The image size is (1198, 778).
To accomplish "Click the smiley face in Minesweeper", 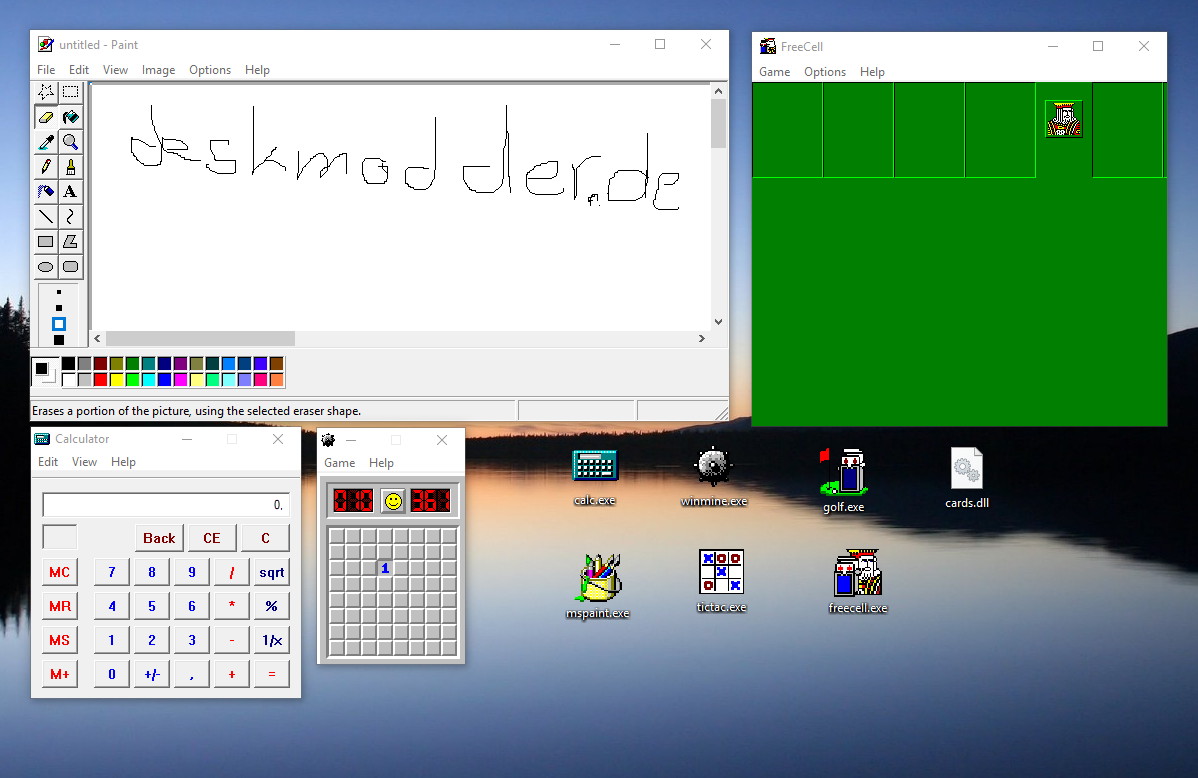I will click(x=393, y=501).
